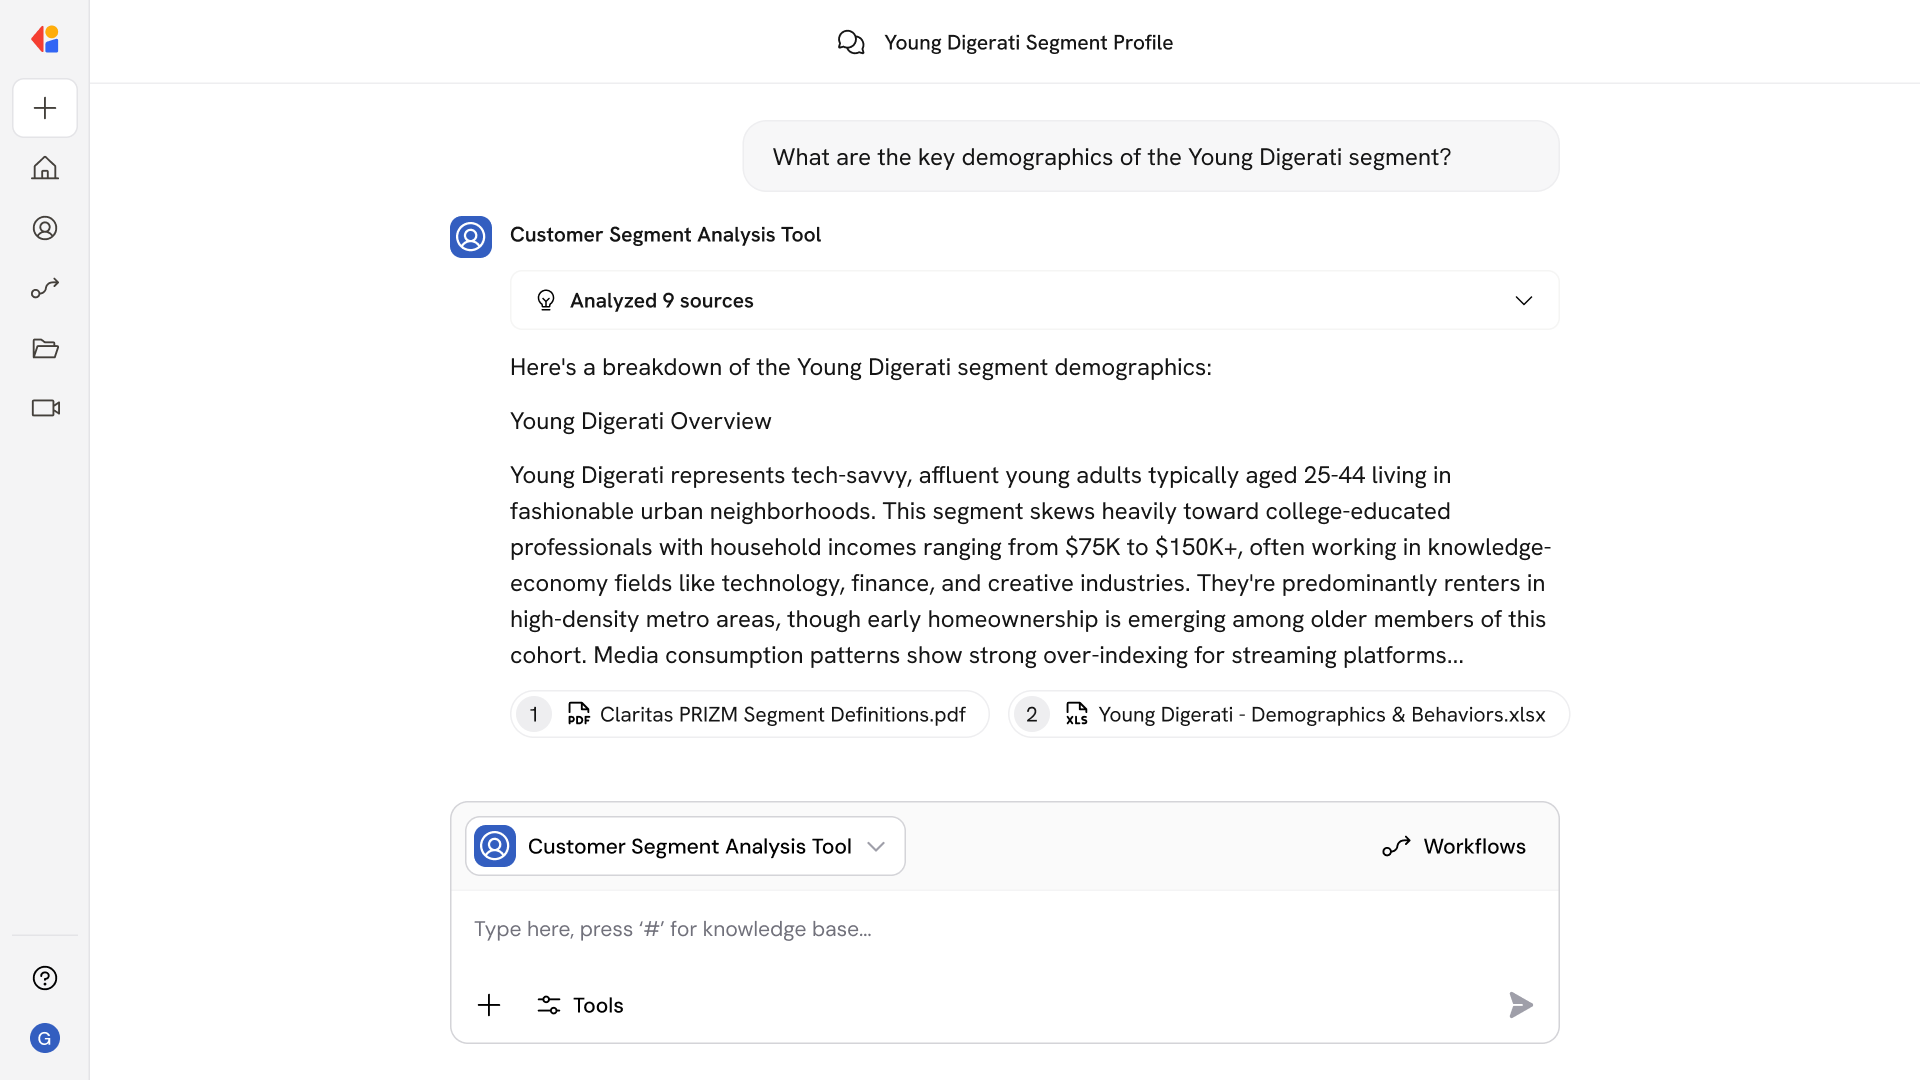Open Workflows from the sidebar icon

[45, 288]
